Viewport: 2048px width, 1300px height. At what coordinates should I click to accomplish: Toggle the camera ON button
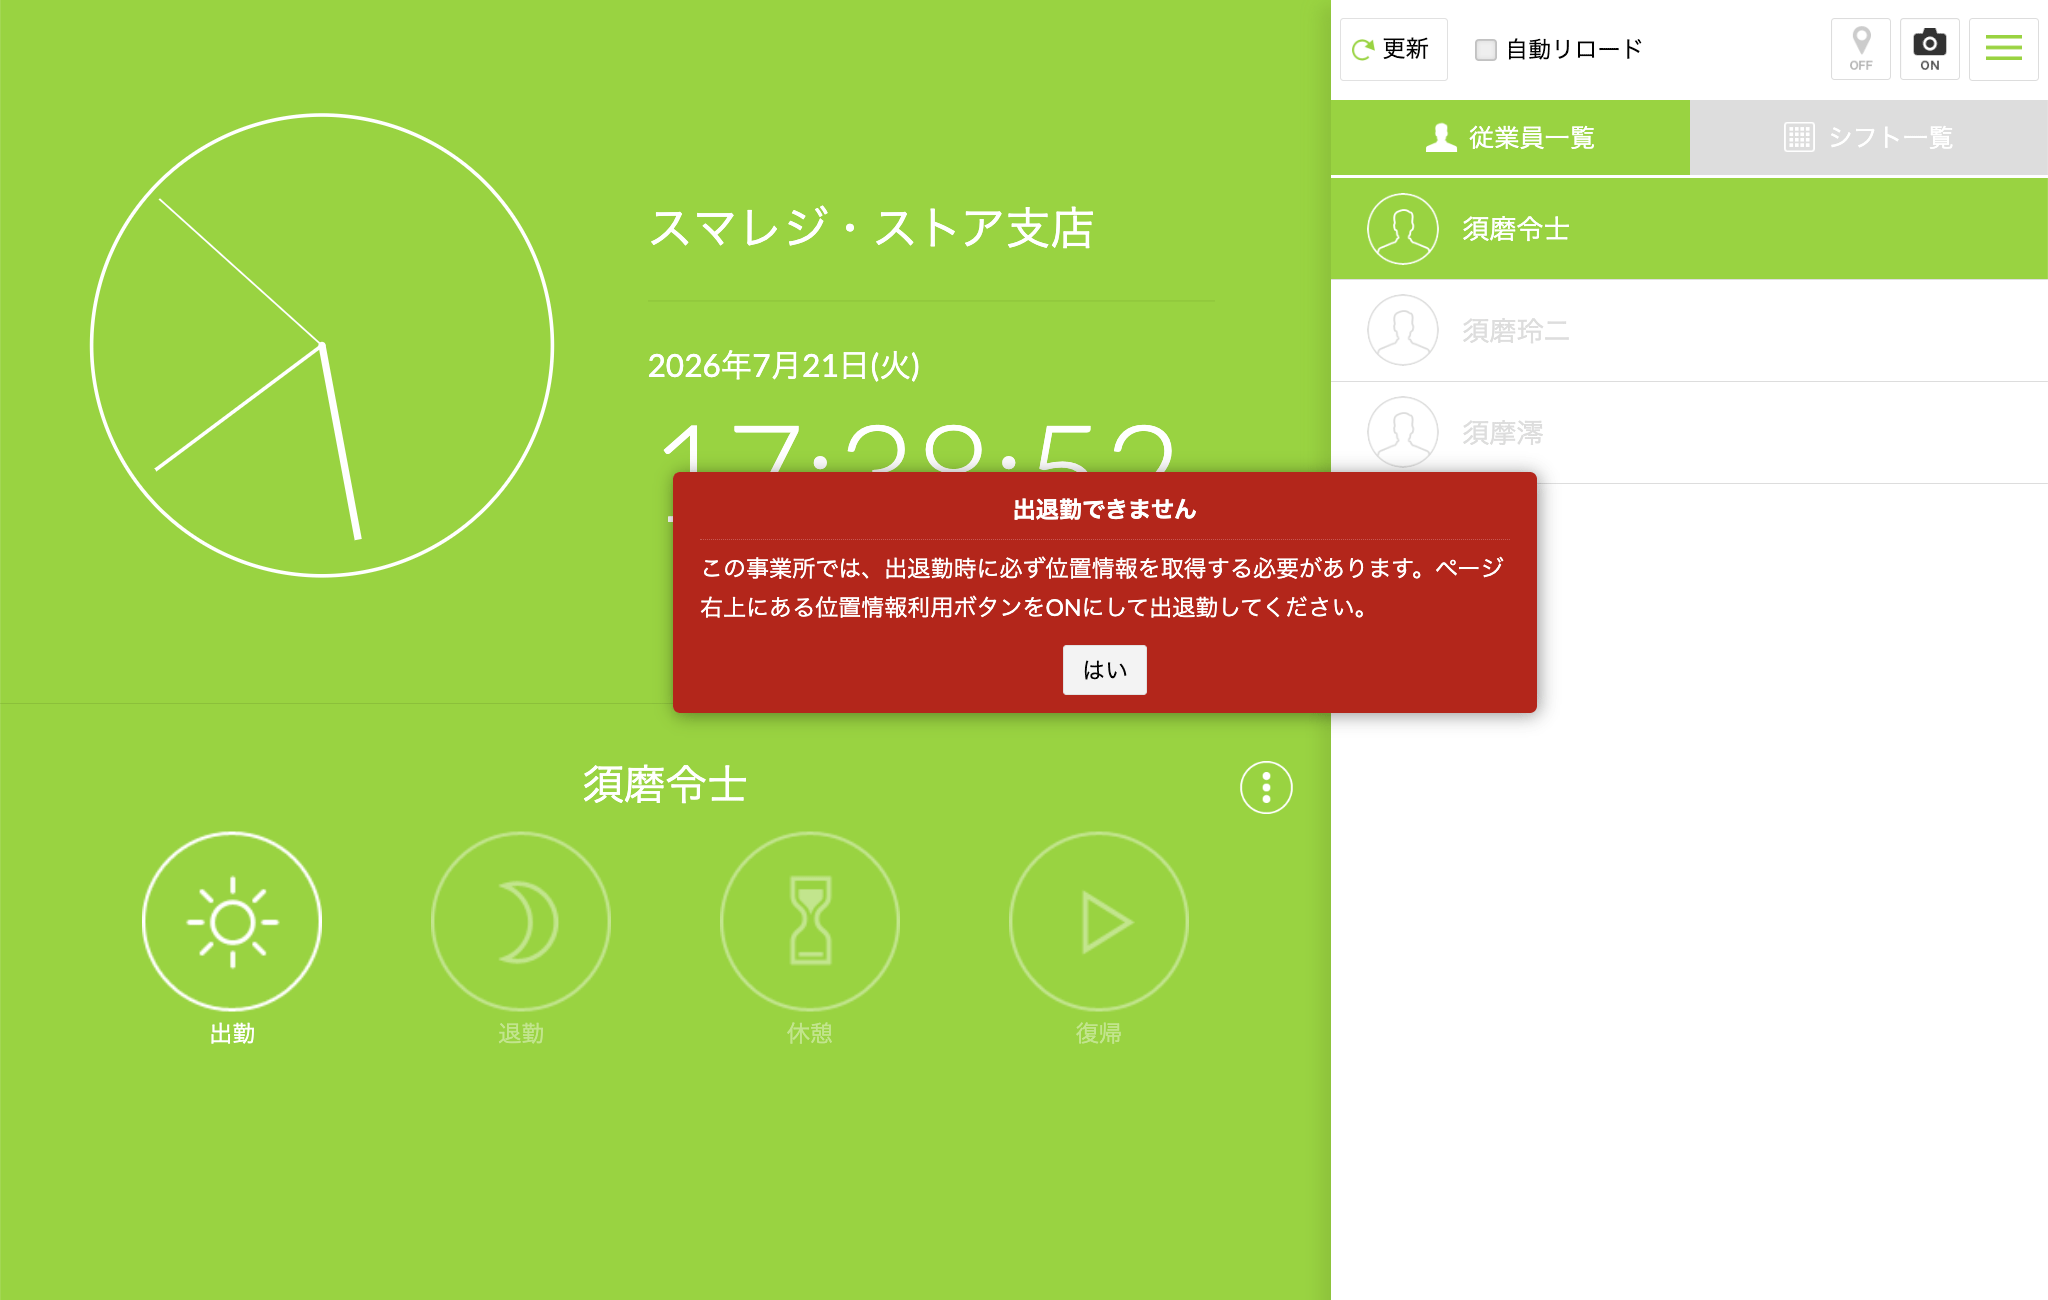1929,49
